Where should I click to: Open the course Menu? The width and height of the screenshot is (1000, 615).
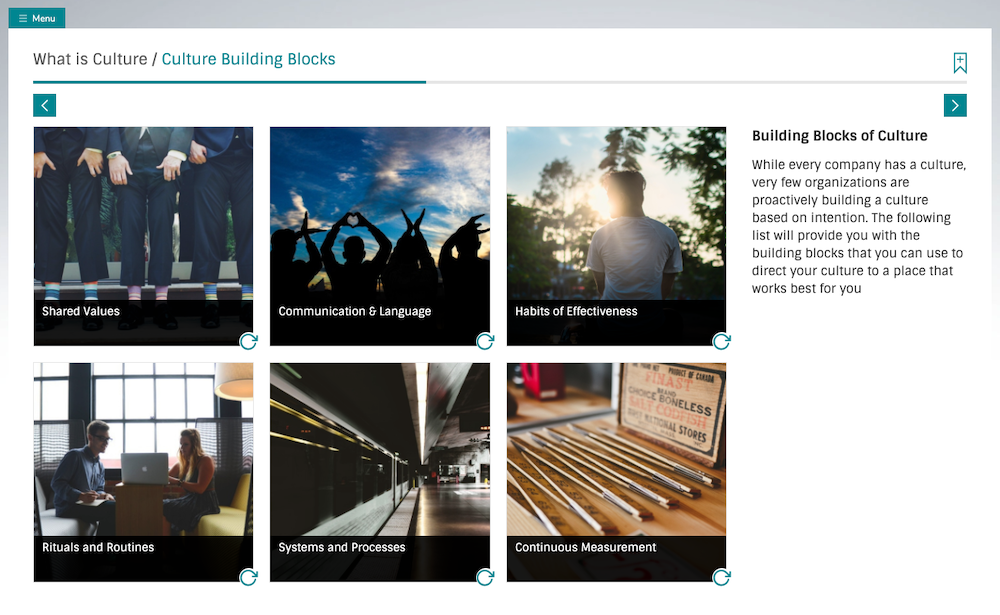[x=37, y=17]
